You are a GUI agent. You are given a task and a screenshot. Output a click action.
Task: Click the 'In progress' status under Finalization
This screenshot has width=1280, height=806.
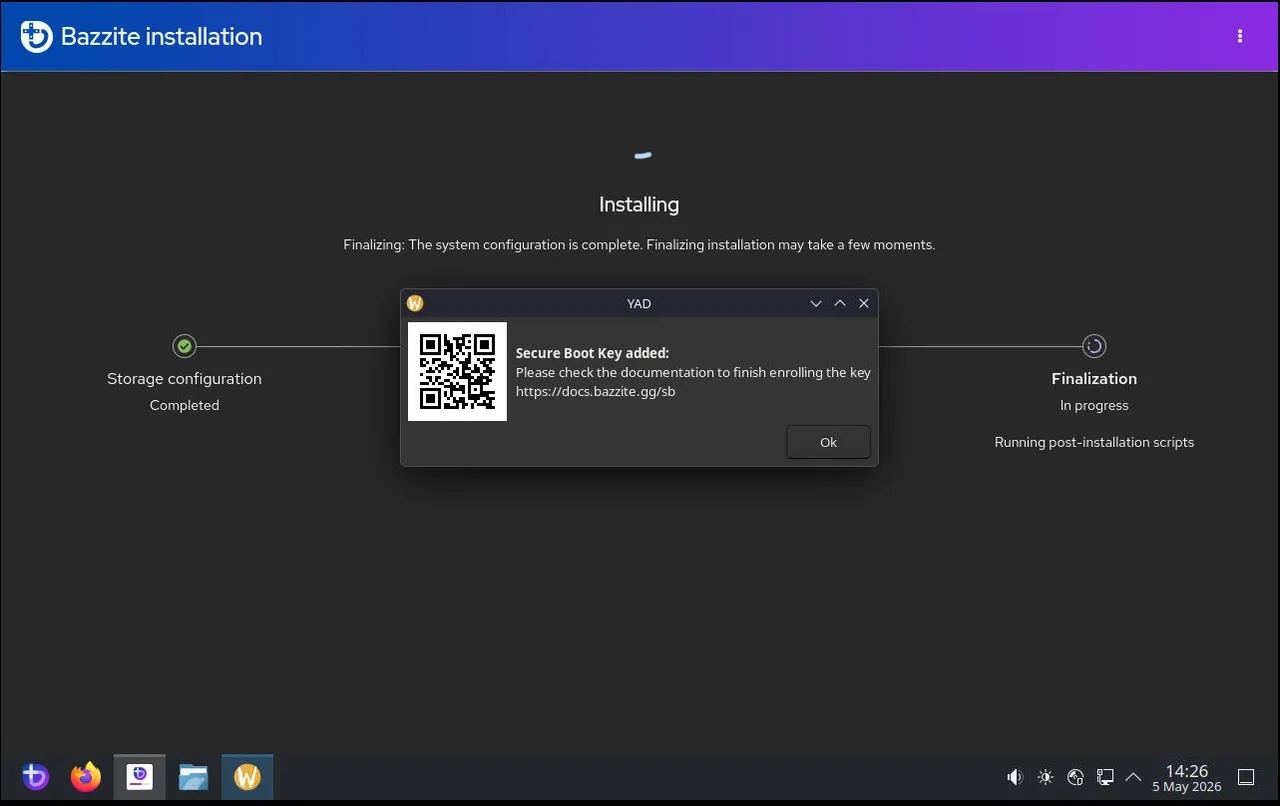(x=1094, y=405)
